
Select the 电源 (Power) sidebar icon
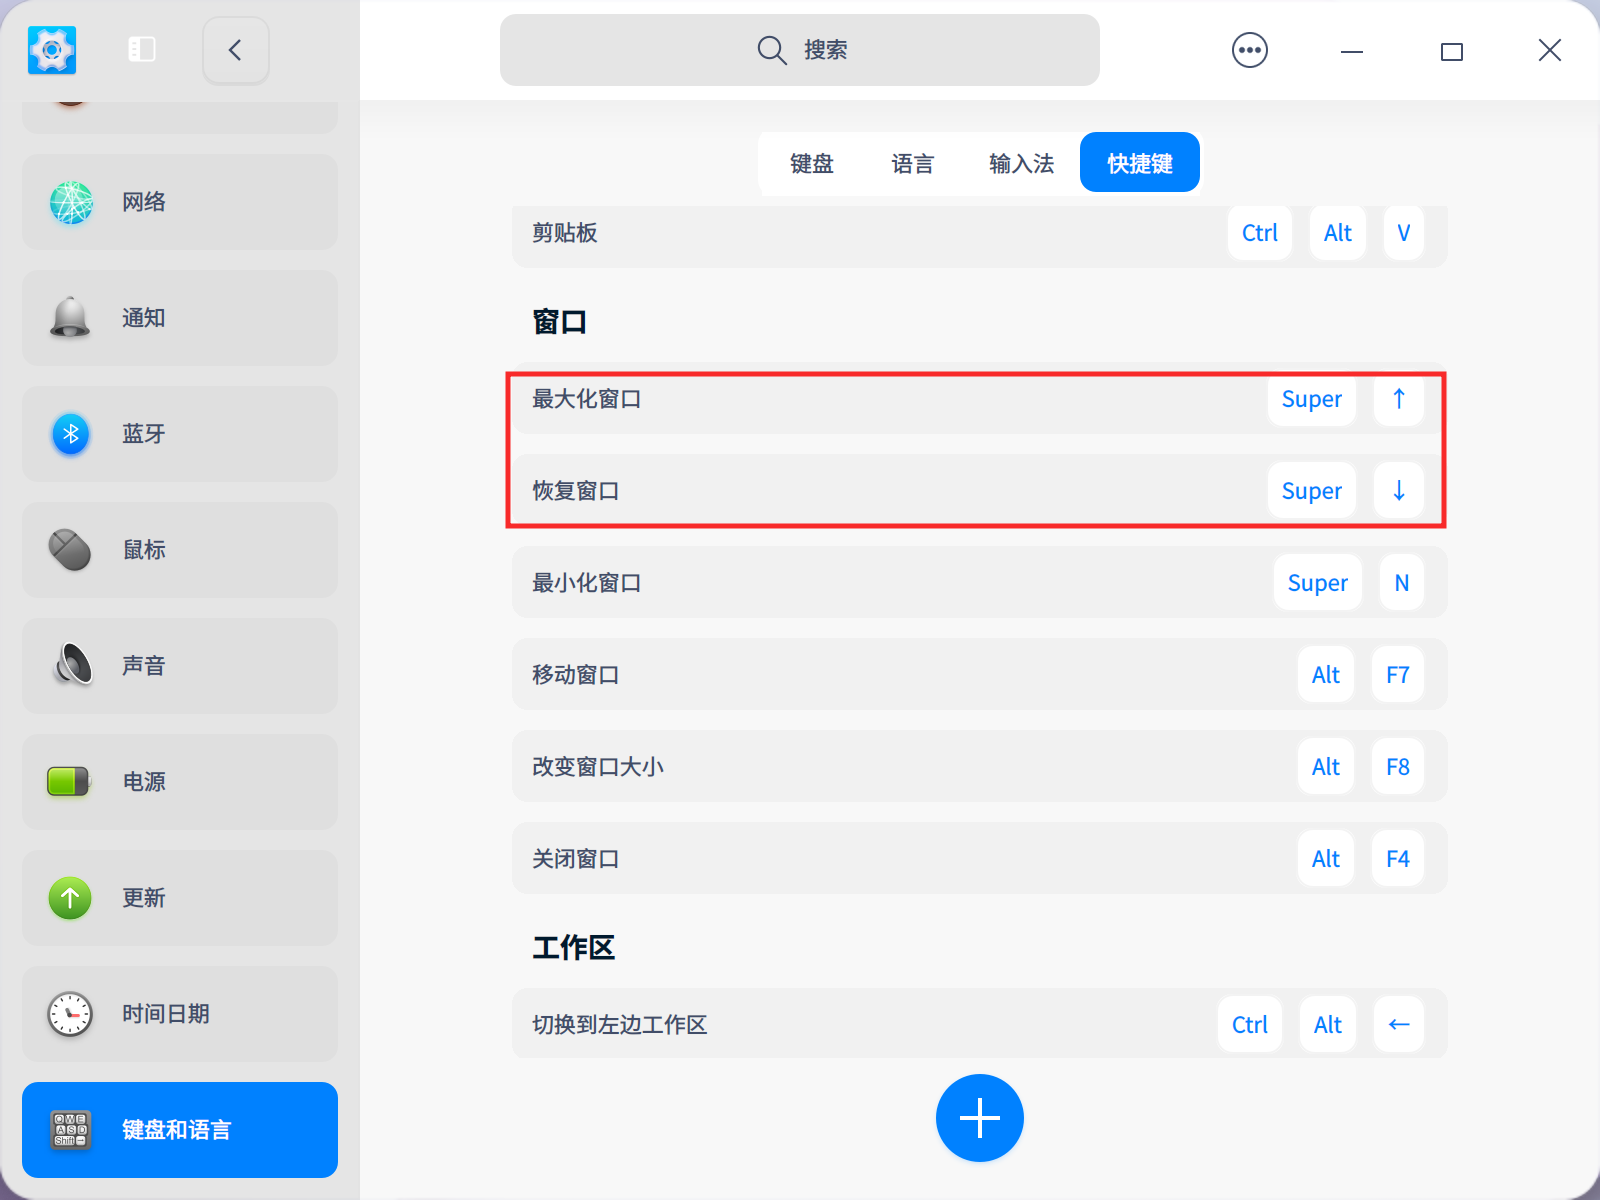coord(179,782)
